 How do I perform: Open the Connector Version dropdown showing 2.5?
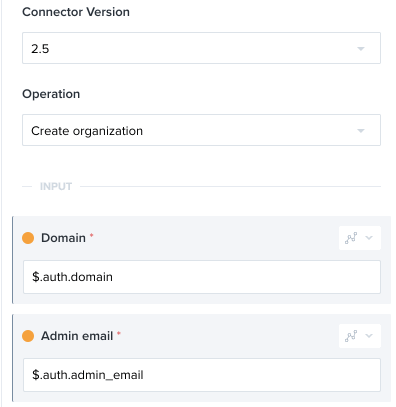coord(201,48)
